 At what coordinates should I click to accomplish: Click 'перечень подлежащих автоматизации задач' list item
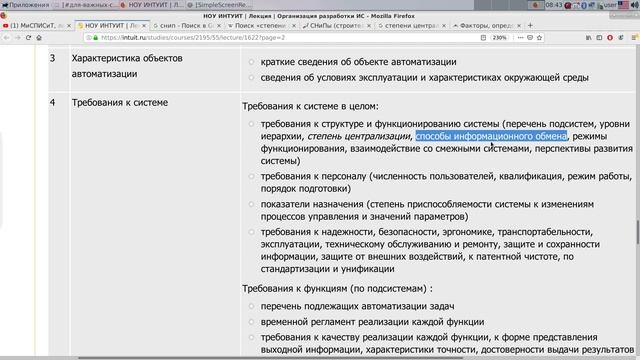pos(357,306)
